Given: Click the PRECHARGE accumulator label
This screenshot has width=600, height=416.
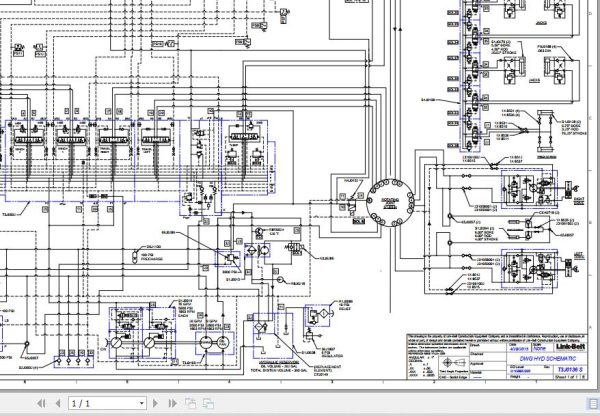Looking at the screenshot, I should click(x=152, y=259).
